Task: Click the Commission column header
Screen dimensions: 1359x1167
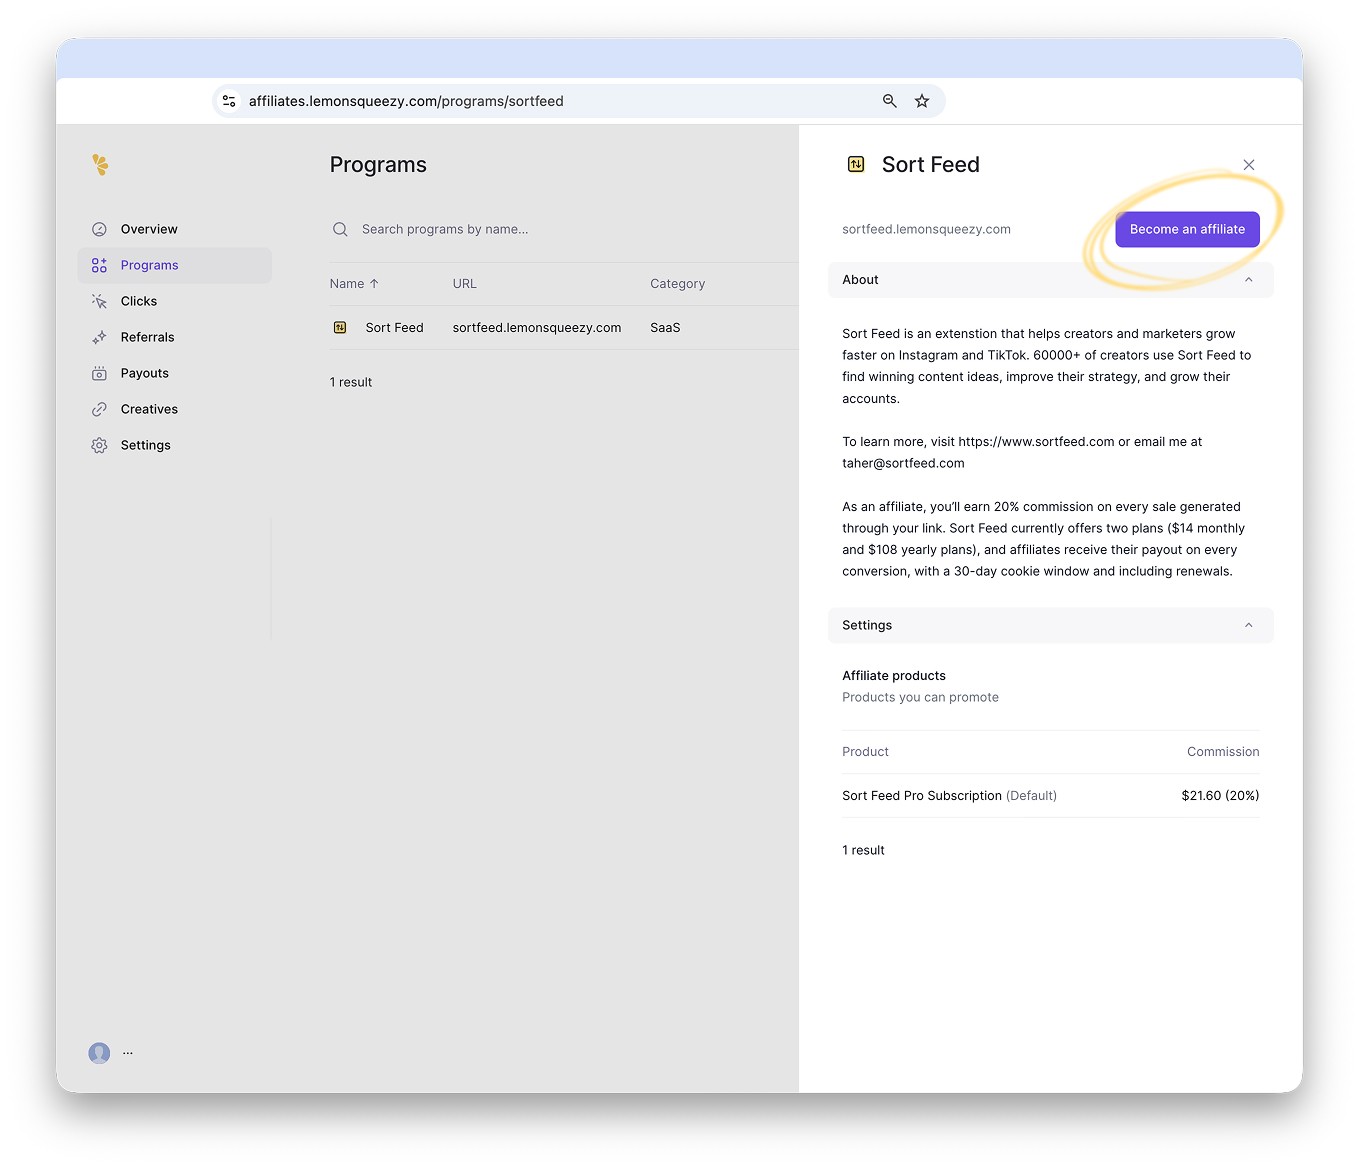Action: tap(1223, 752)
